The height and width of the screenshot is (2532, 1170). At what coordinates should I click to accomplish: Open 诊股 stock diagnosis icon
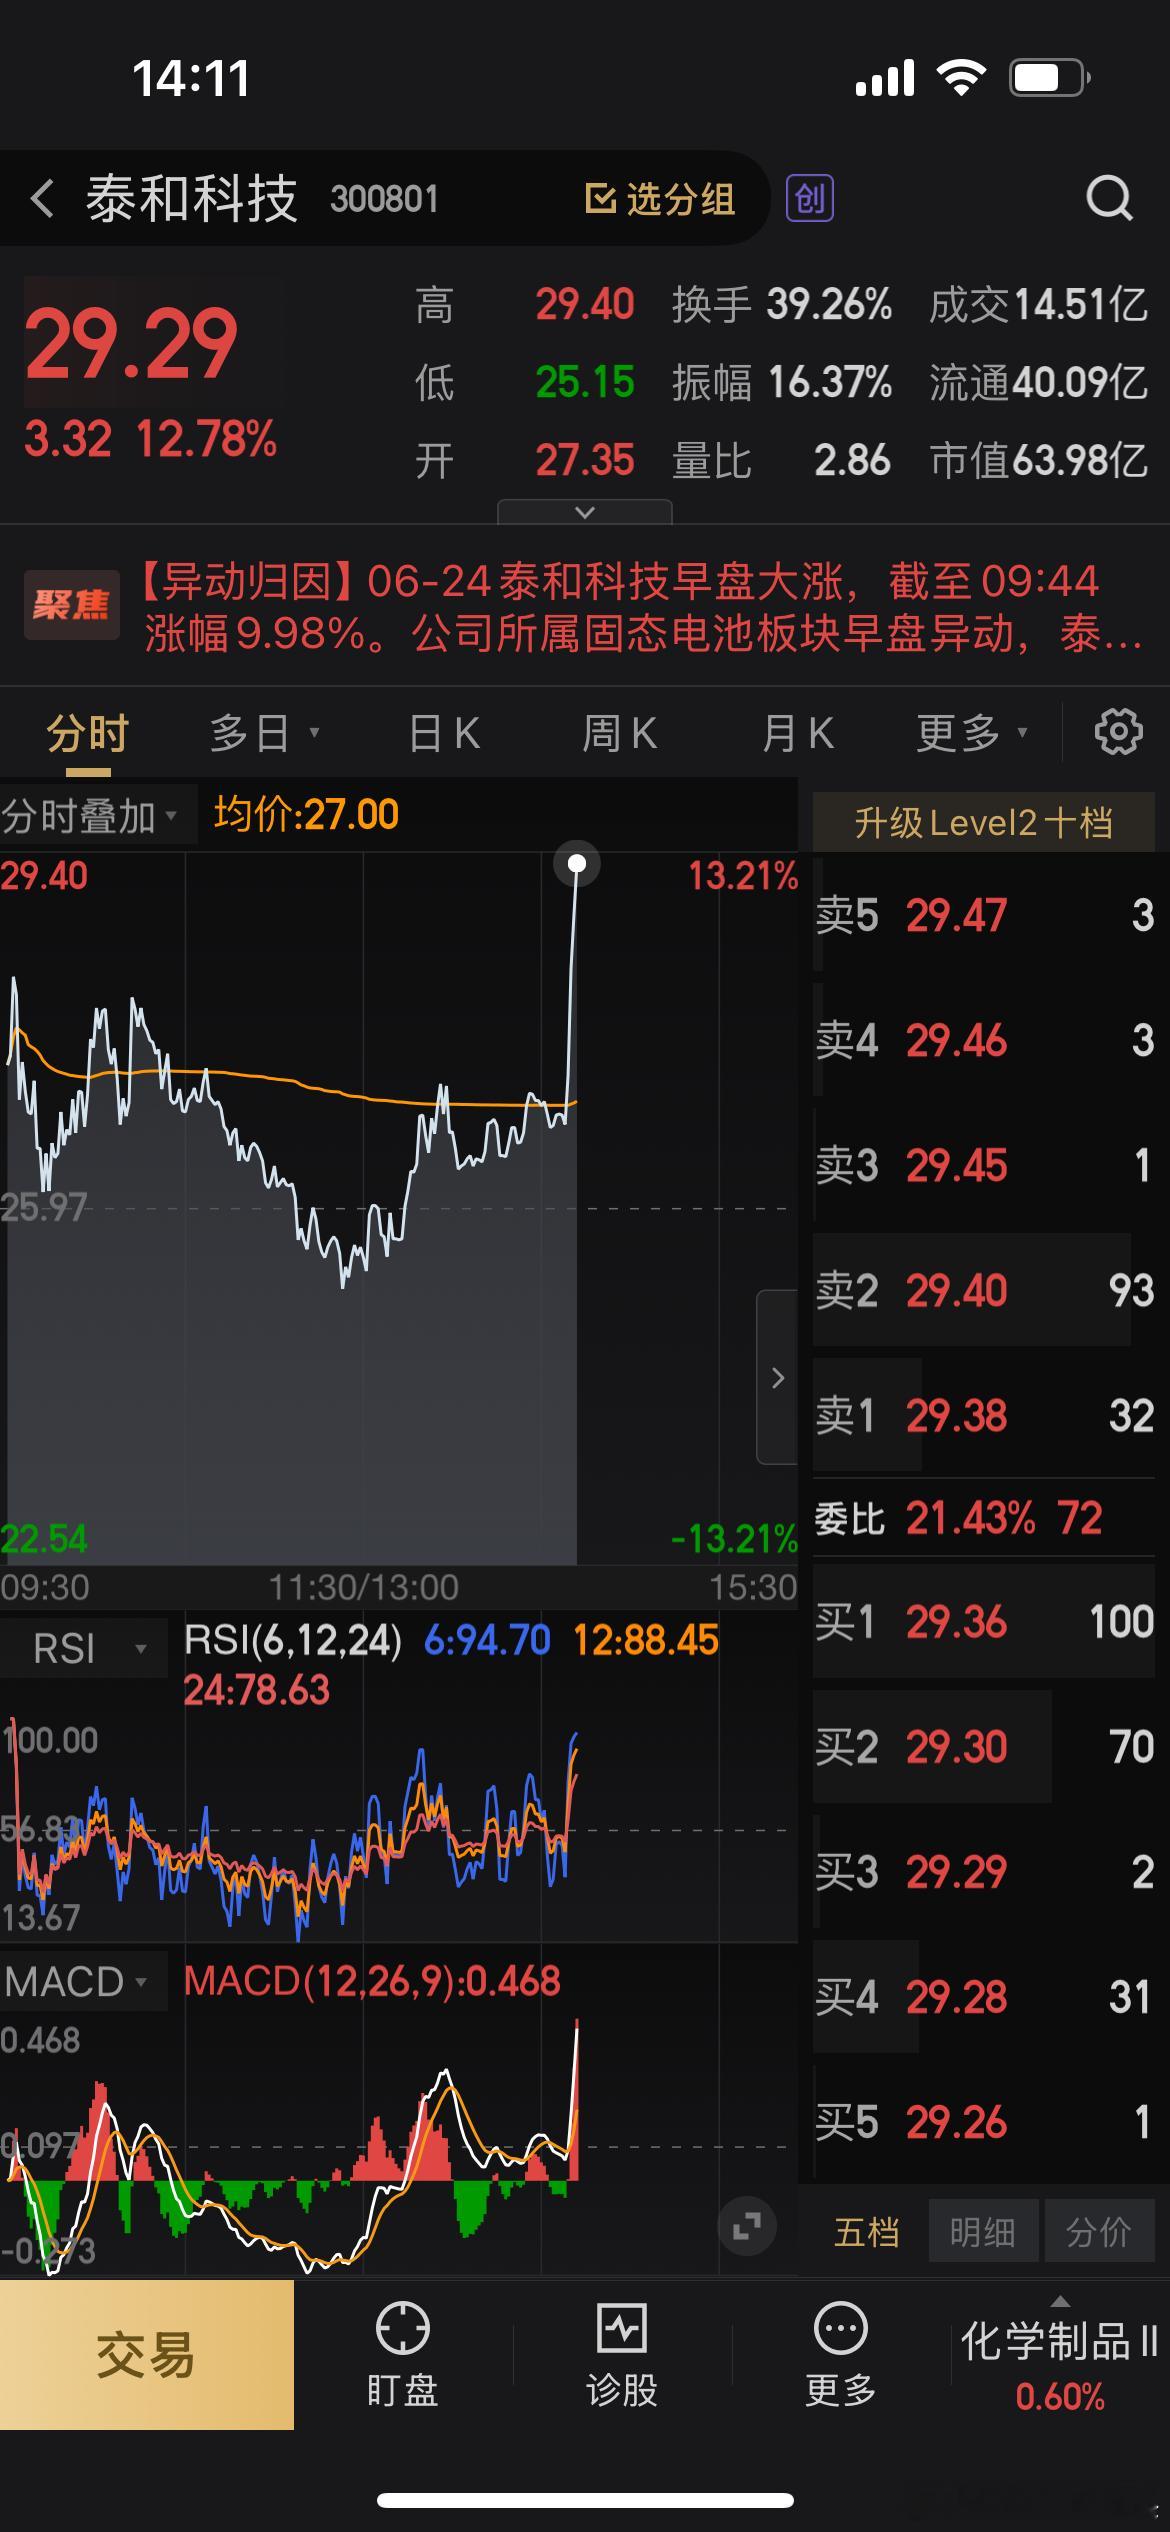pos(621,2355)
